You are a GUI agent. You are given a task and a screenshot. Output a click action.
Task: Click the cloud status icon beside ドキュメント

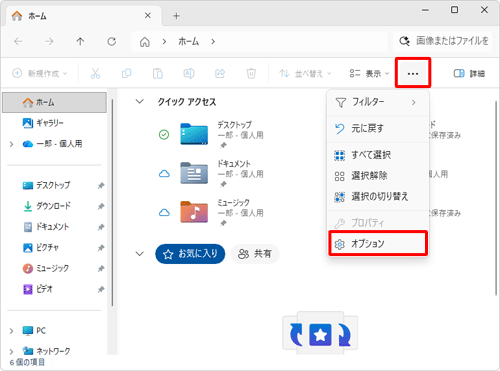pyautogui.click(x=164, y=174)
